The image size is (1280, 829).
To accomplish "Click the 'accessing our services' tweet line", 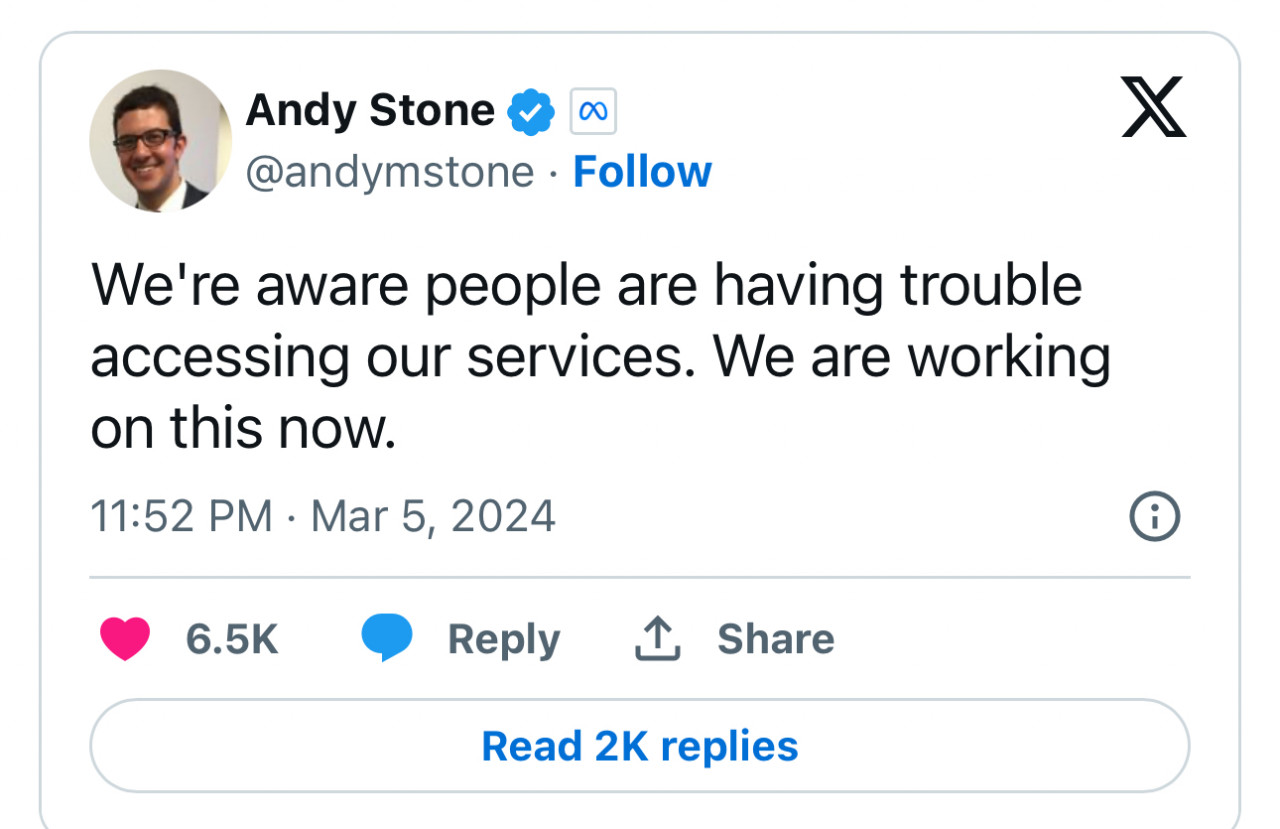I will point(601,358).
